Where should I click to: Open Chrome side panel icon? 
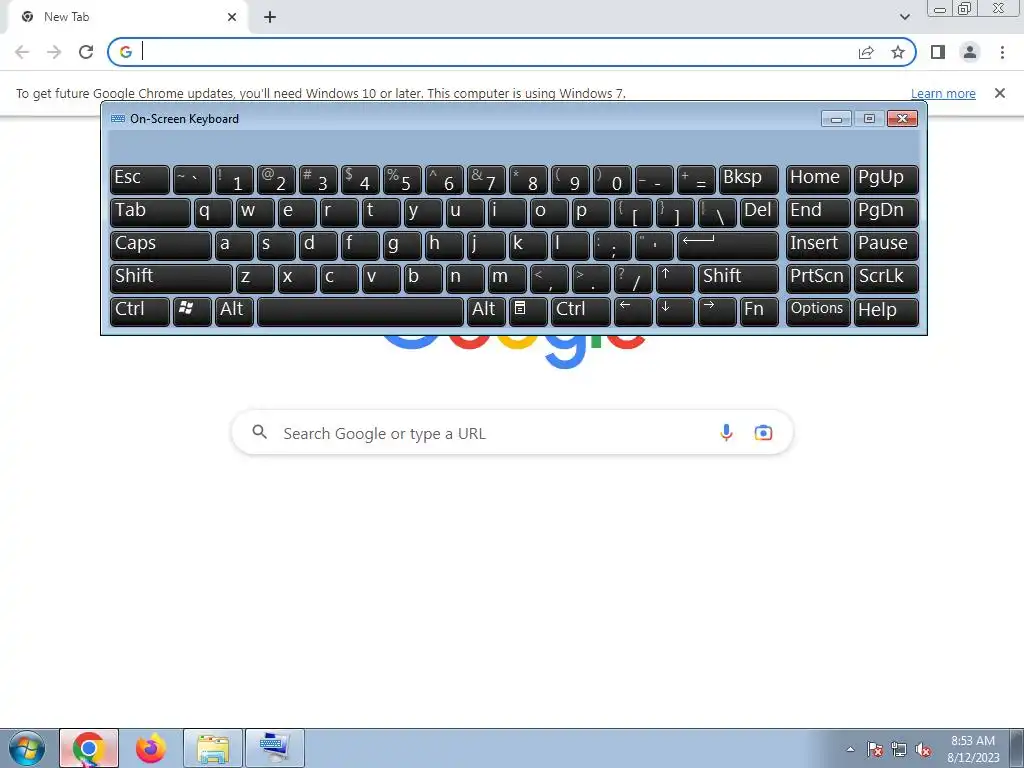pos(938,52)
